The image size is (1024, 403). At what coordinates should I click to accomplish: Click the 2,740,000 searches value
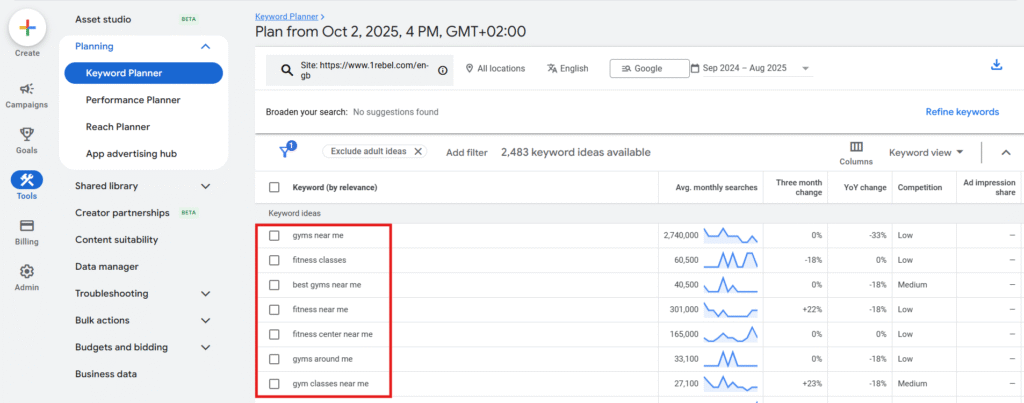click(679, 235)
